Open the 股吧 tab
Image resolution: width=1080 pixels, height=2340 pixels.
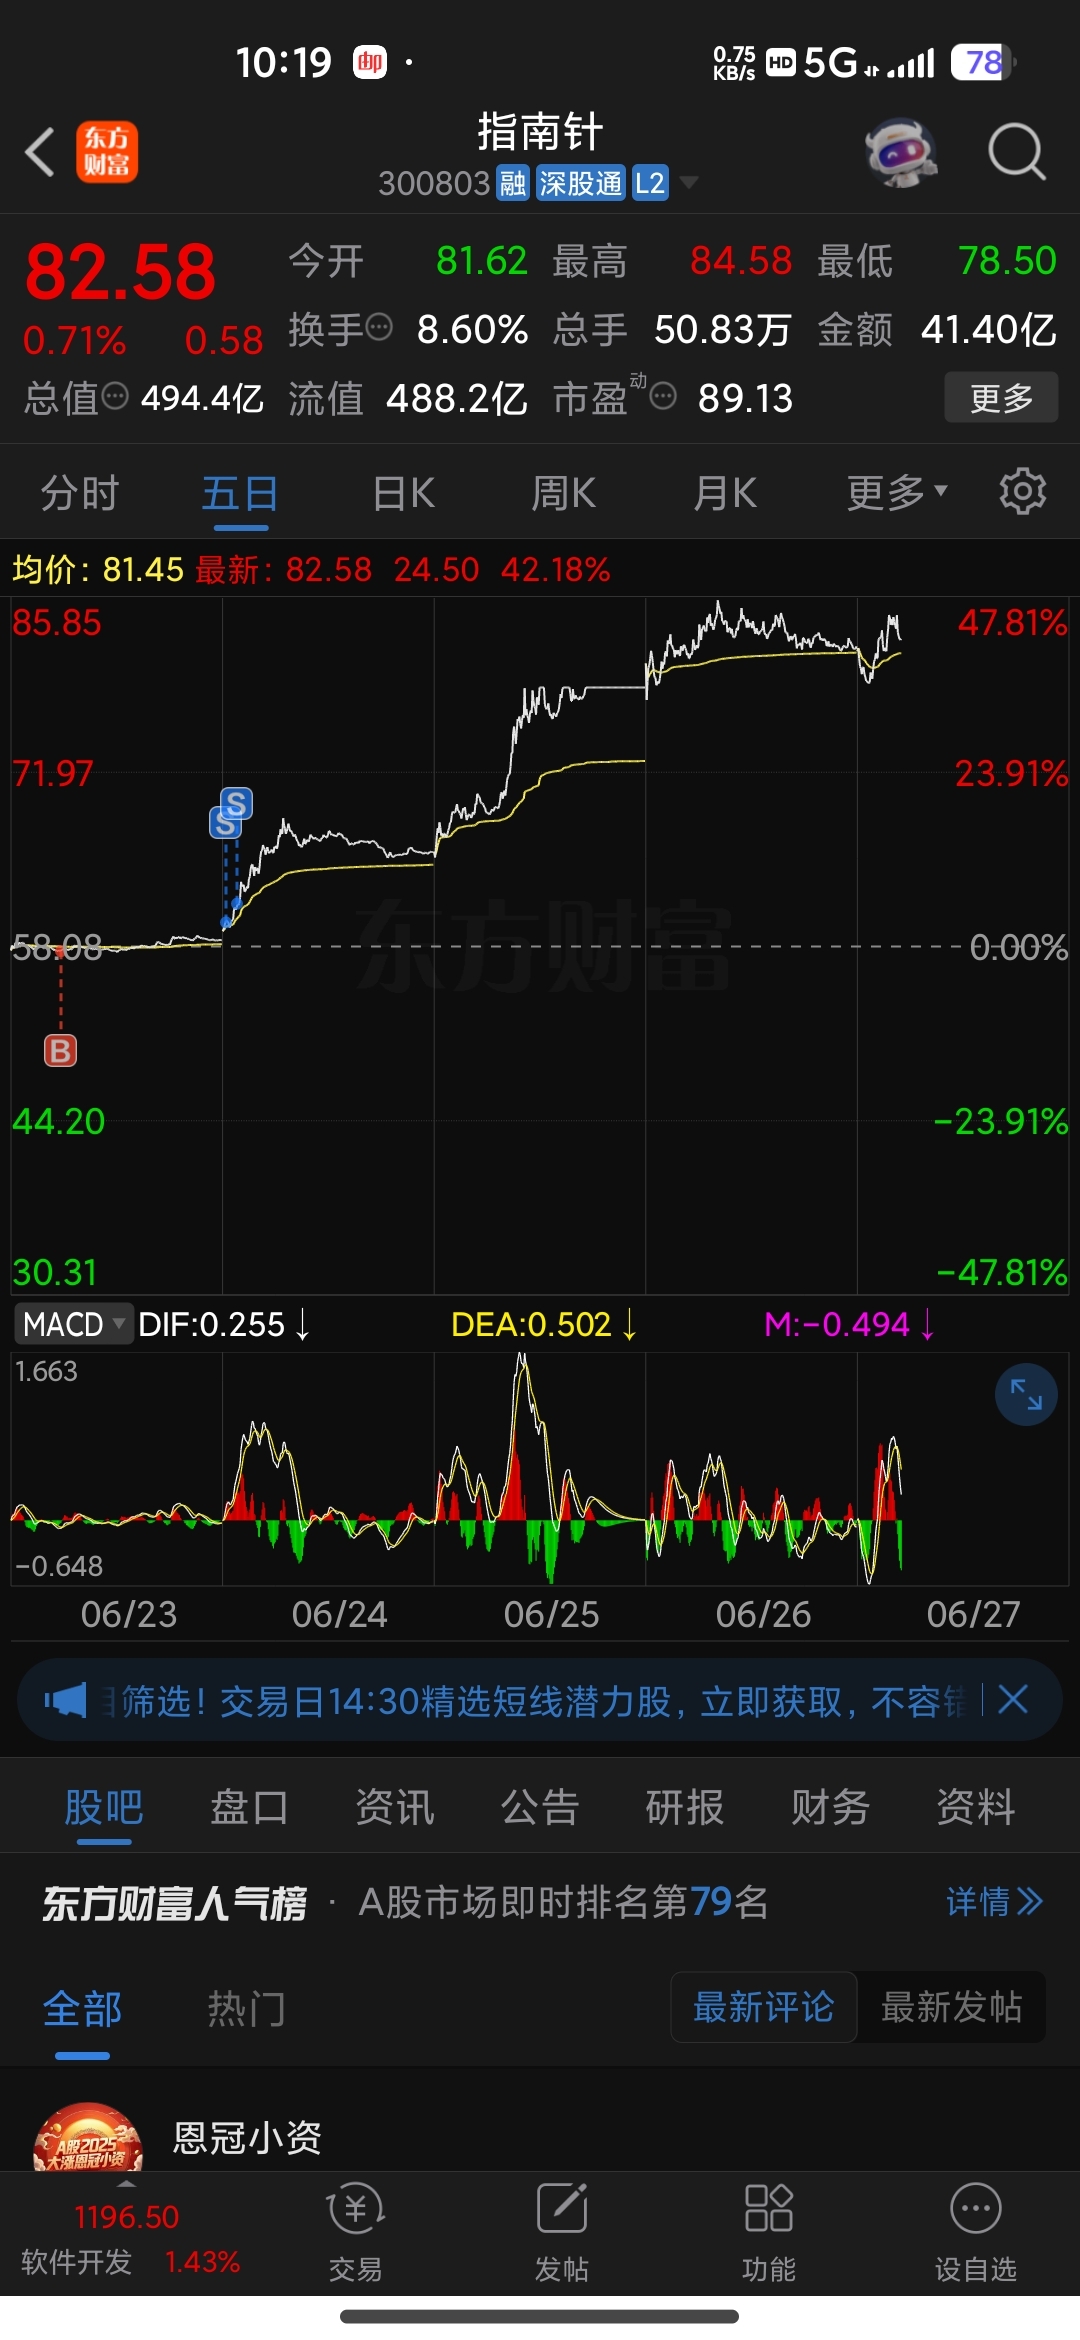point(104,1807)
